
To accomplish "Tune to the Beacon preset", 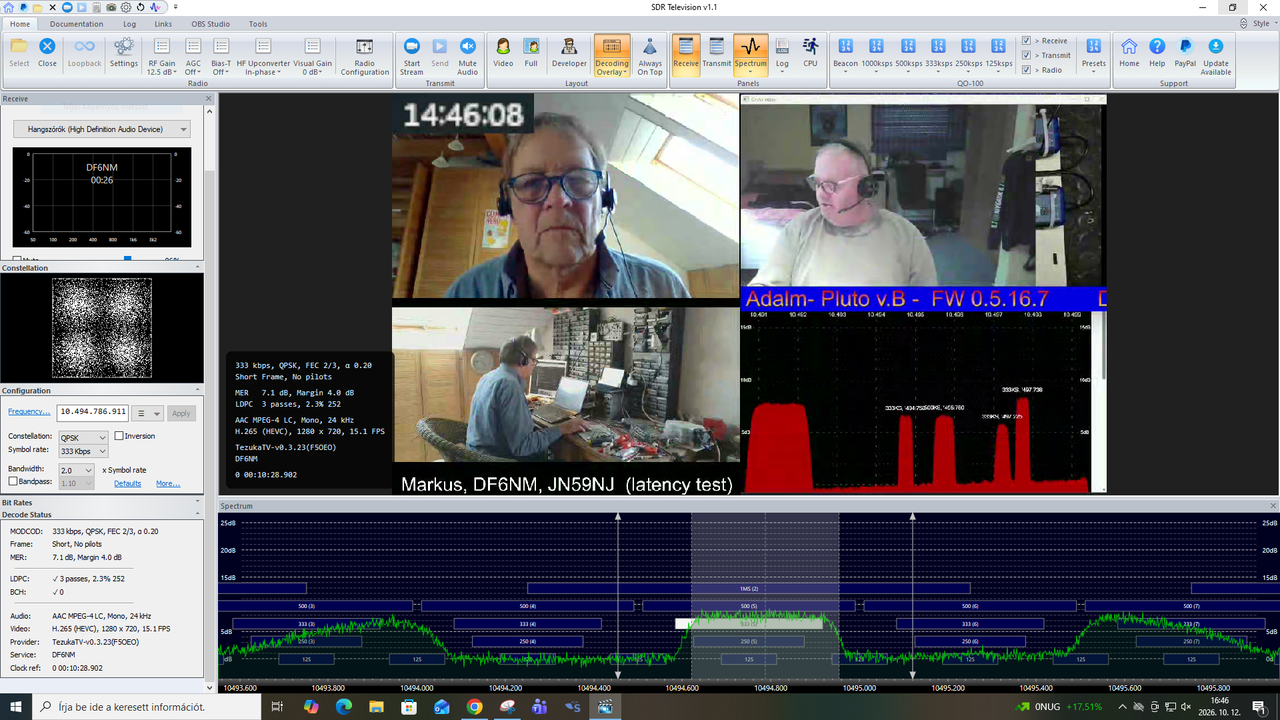I will point(845,54).
